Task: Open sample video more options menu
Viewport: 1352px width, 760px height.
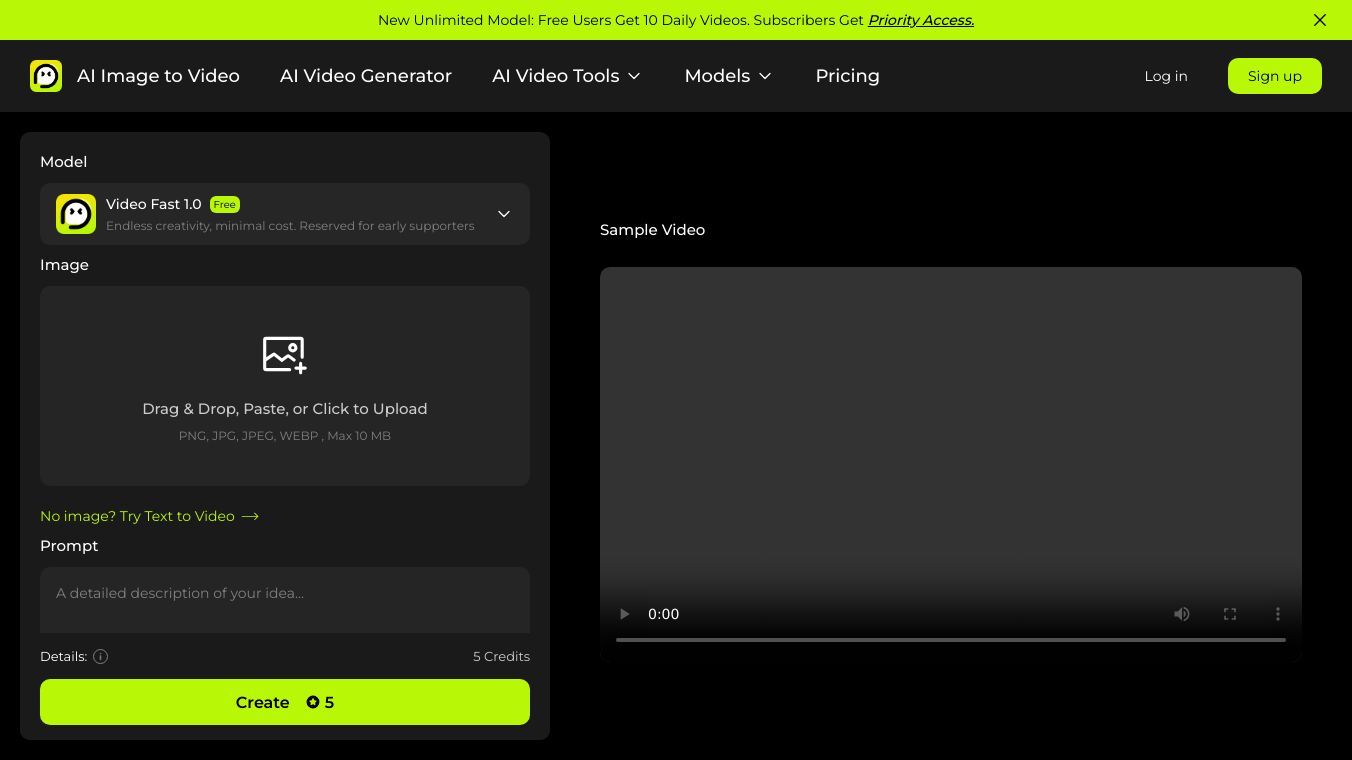Action: point(1278,614)
